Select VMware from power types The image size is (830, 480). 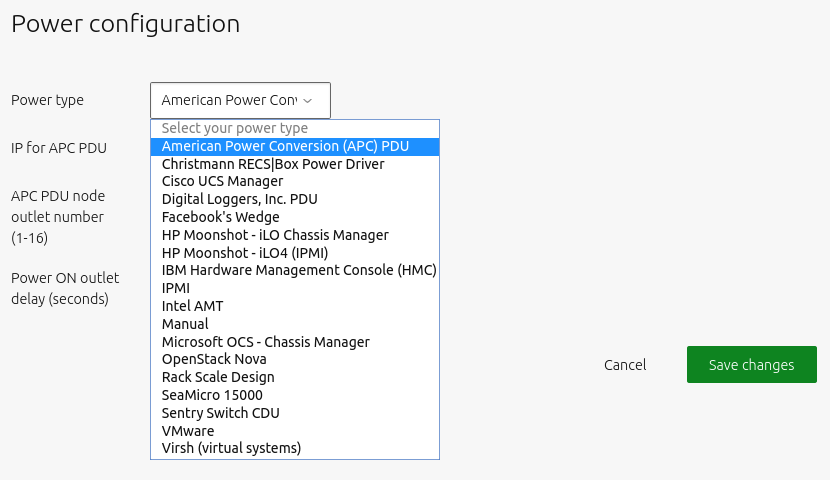[188, 431]
